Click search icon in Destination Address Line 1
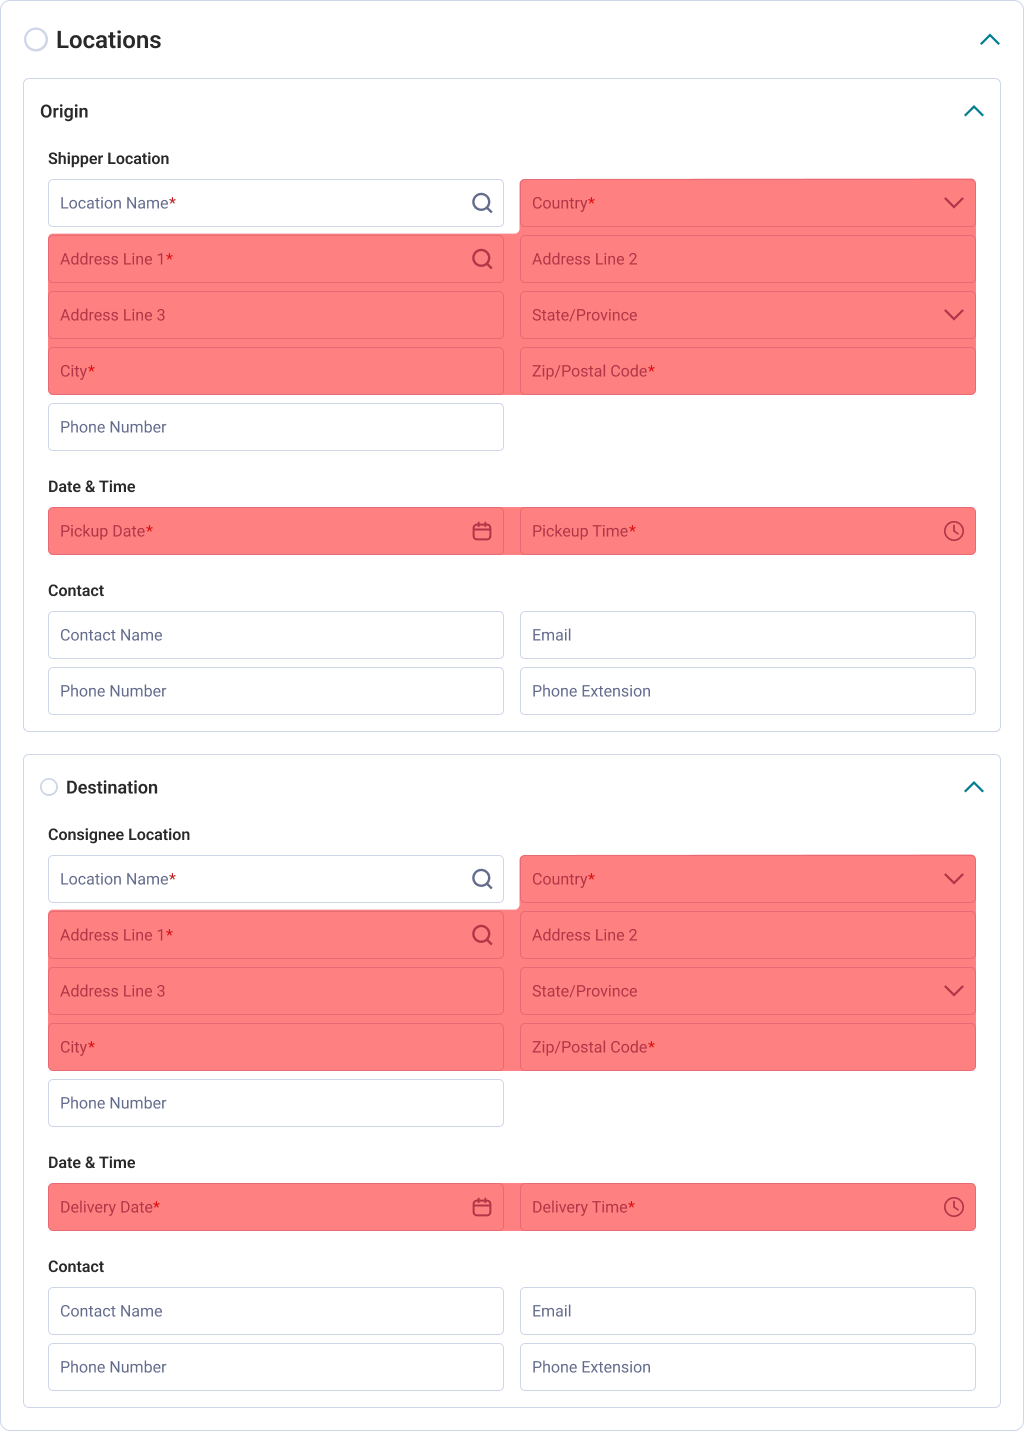The height and width of the screenshot is (1431, 1024). coord(482,935)
